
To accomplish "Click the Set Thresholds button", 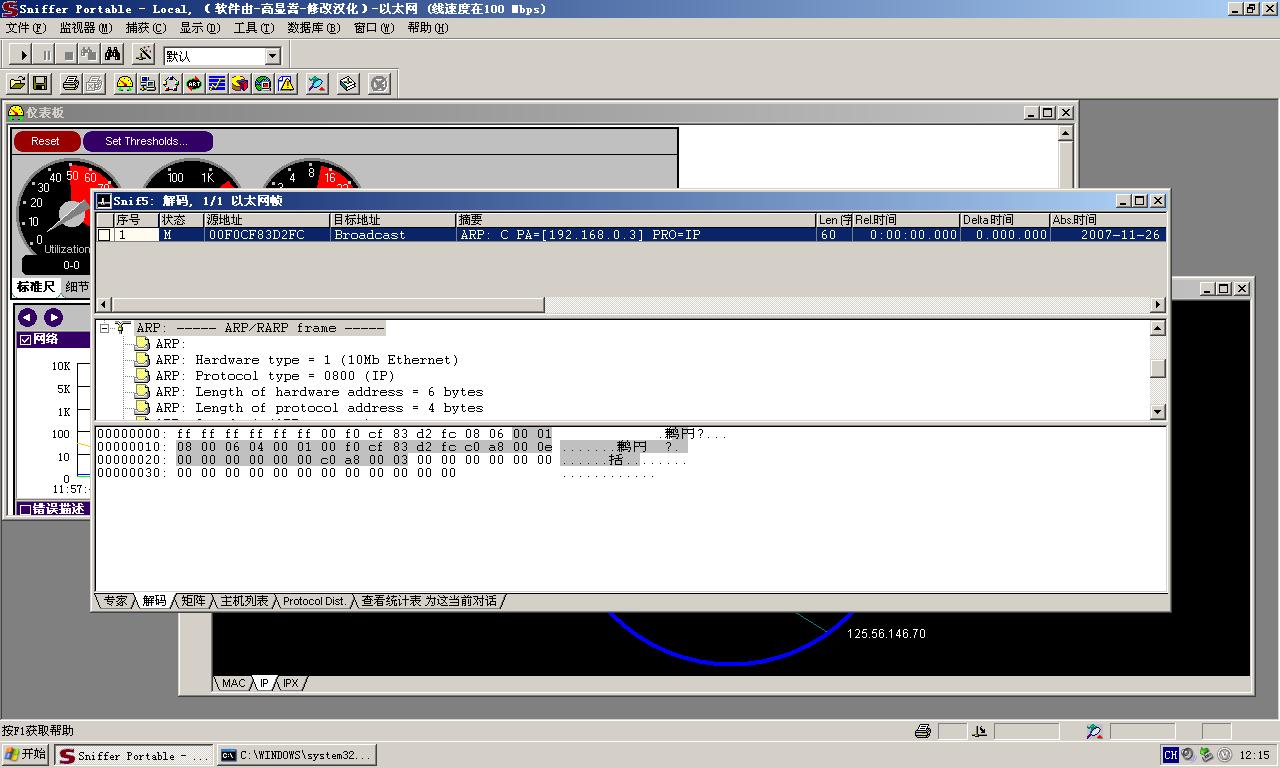I will pos(147,141).
